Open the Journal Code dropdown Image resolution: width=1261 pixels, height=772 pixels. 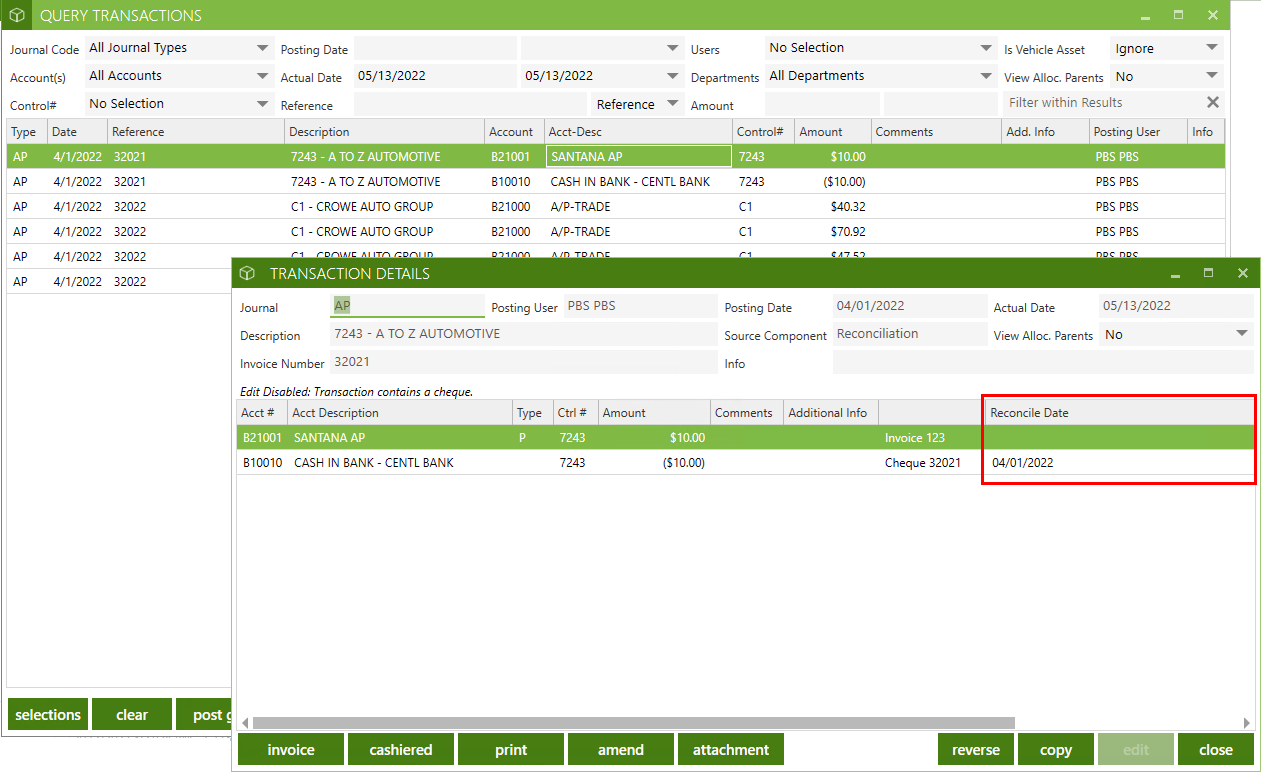click(x=262, y=48)
